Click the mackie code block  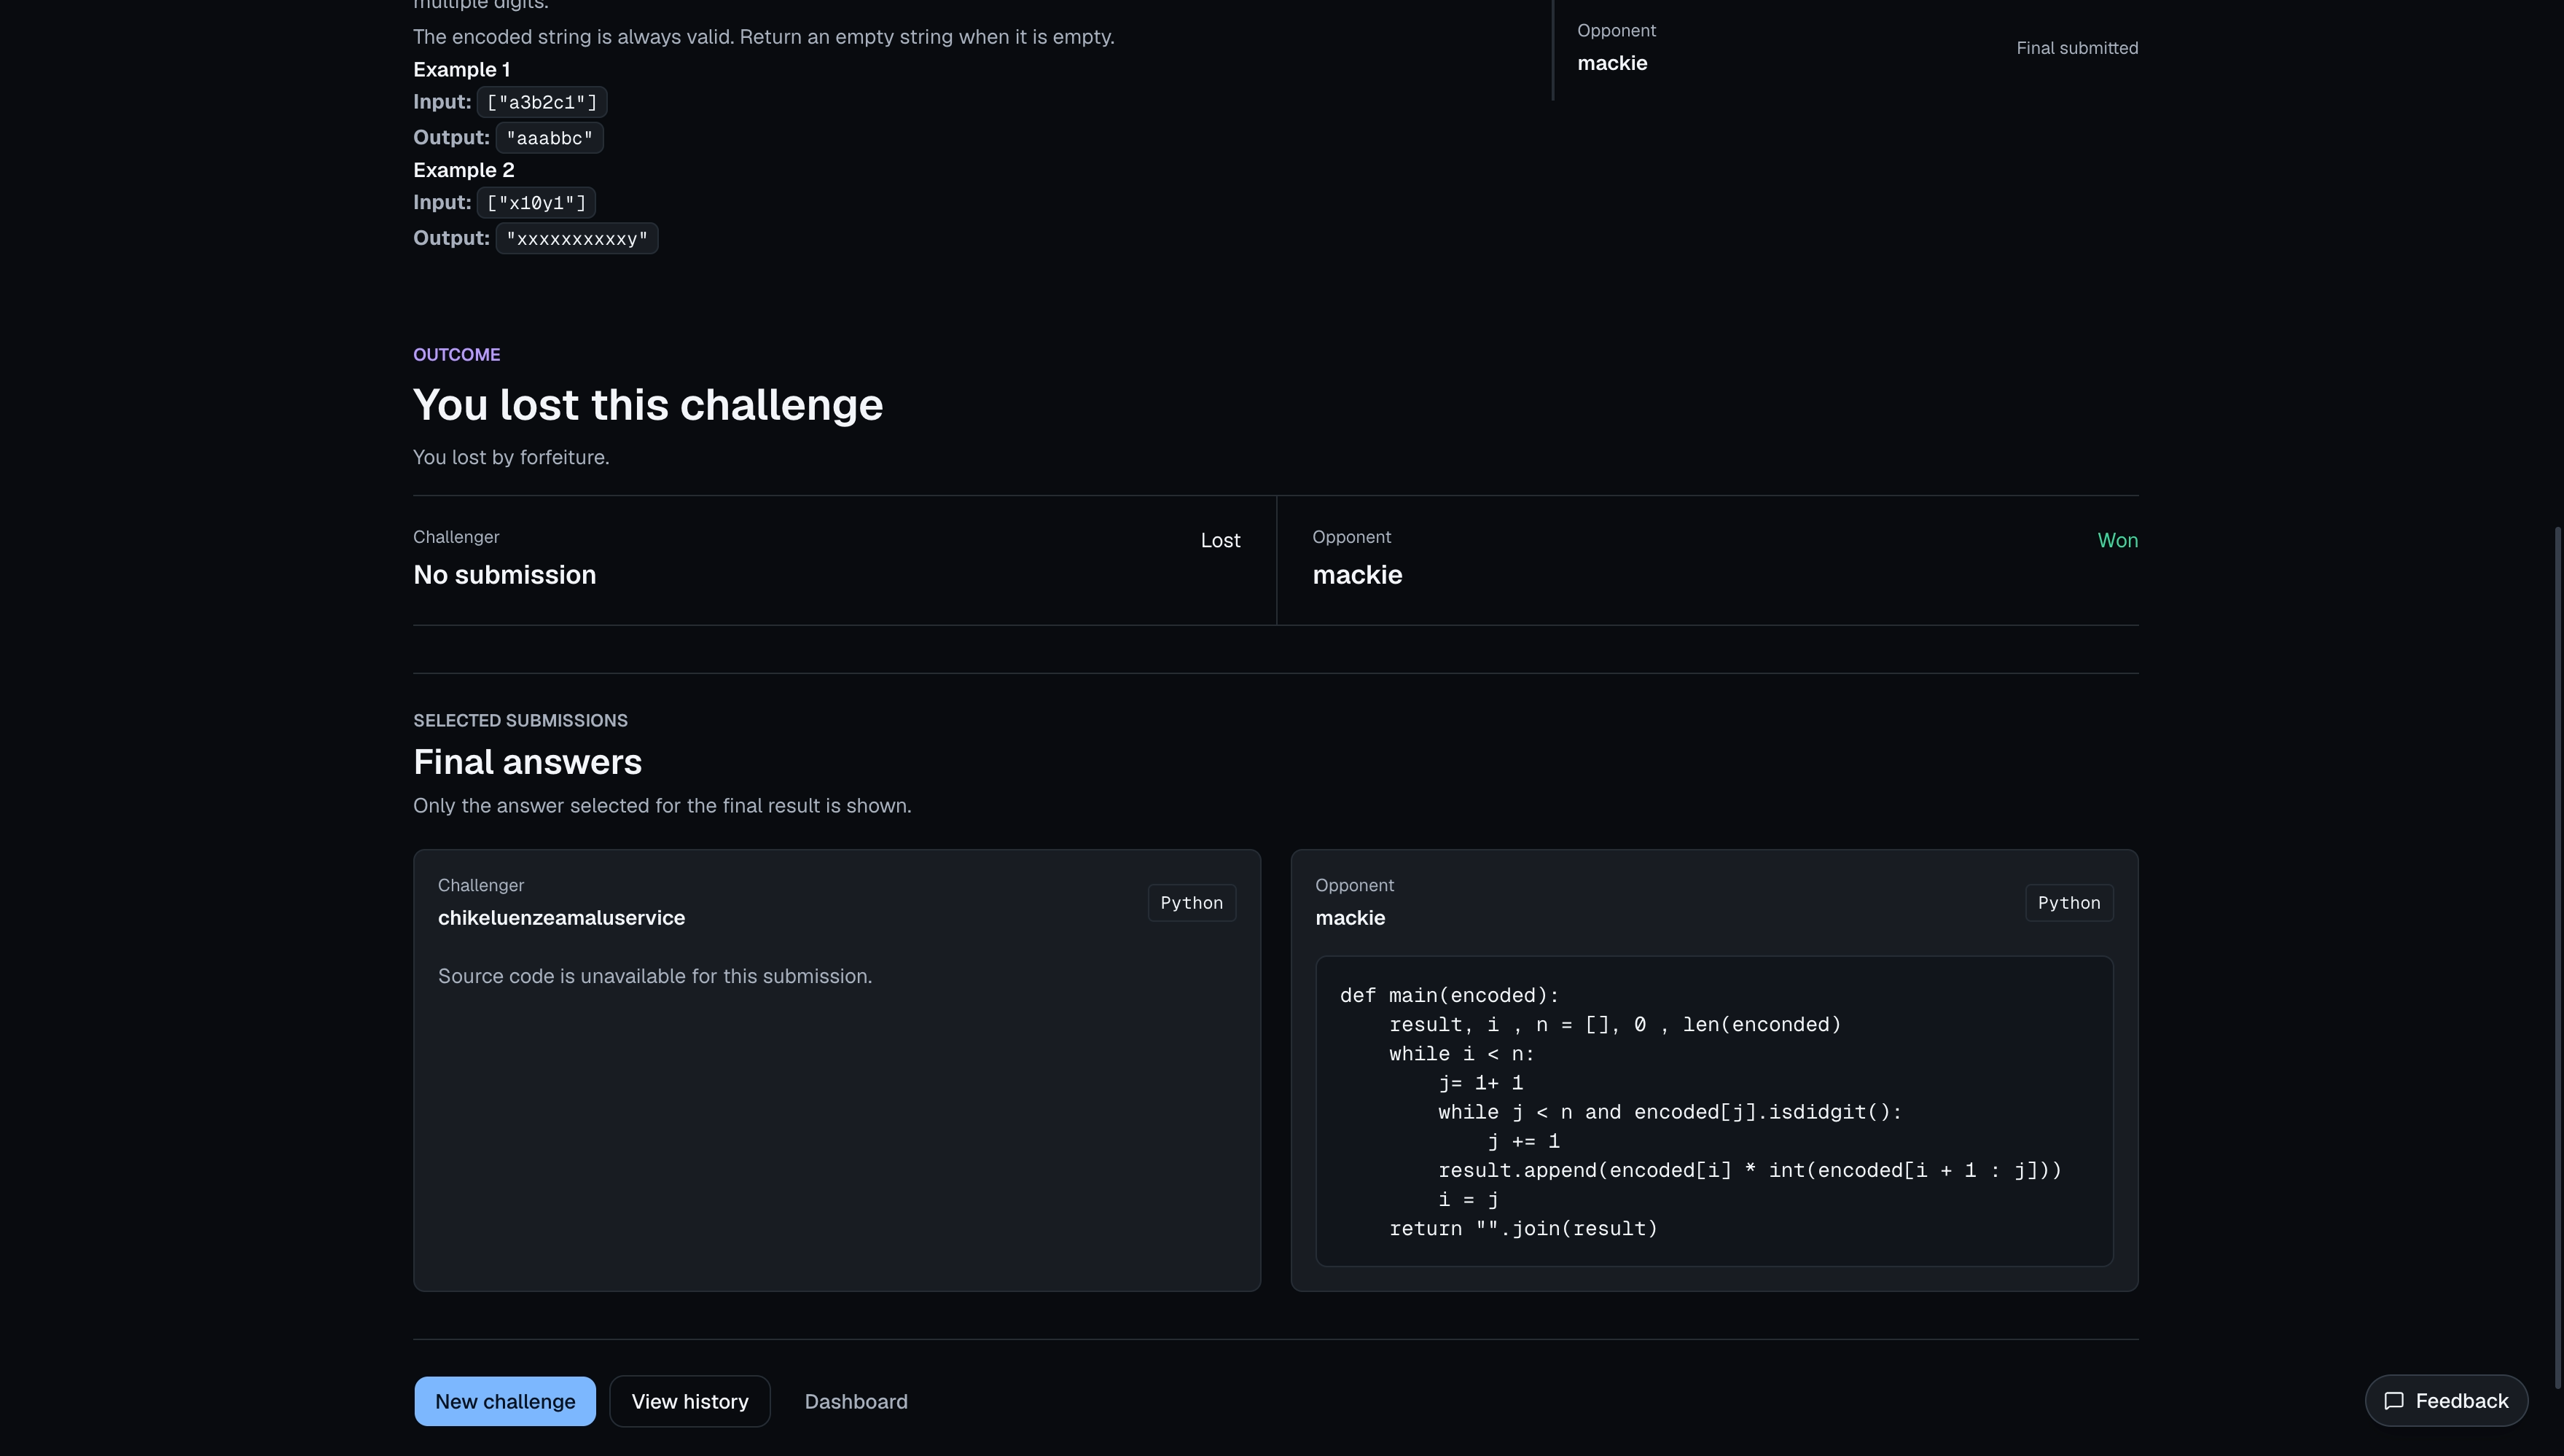(1714, 1111)
